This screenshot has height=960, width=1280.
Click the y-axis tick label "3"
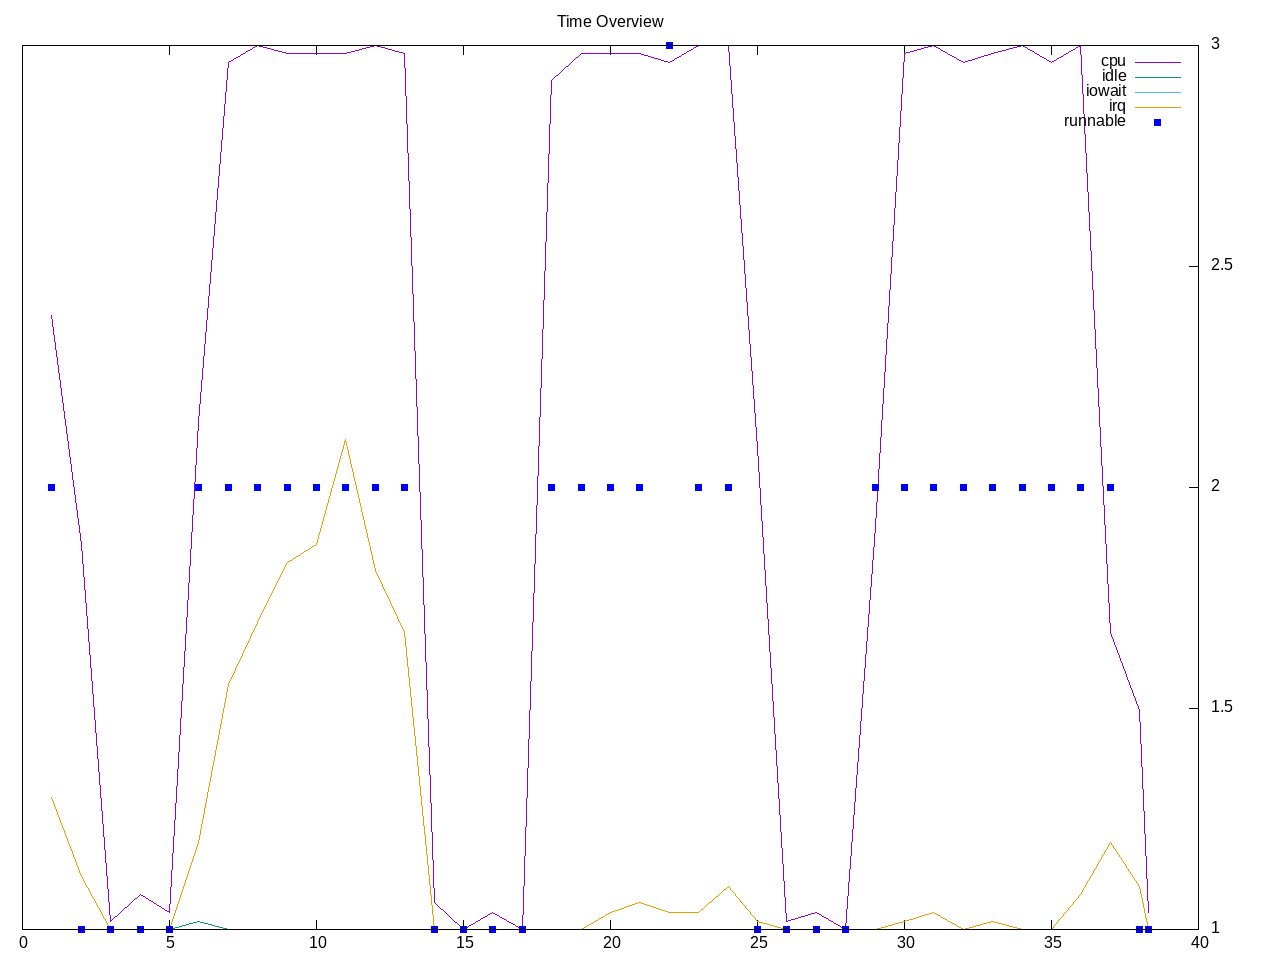tap(1215, 44)
